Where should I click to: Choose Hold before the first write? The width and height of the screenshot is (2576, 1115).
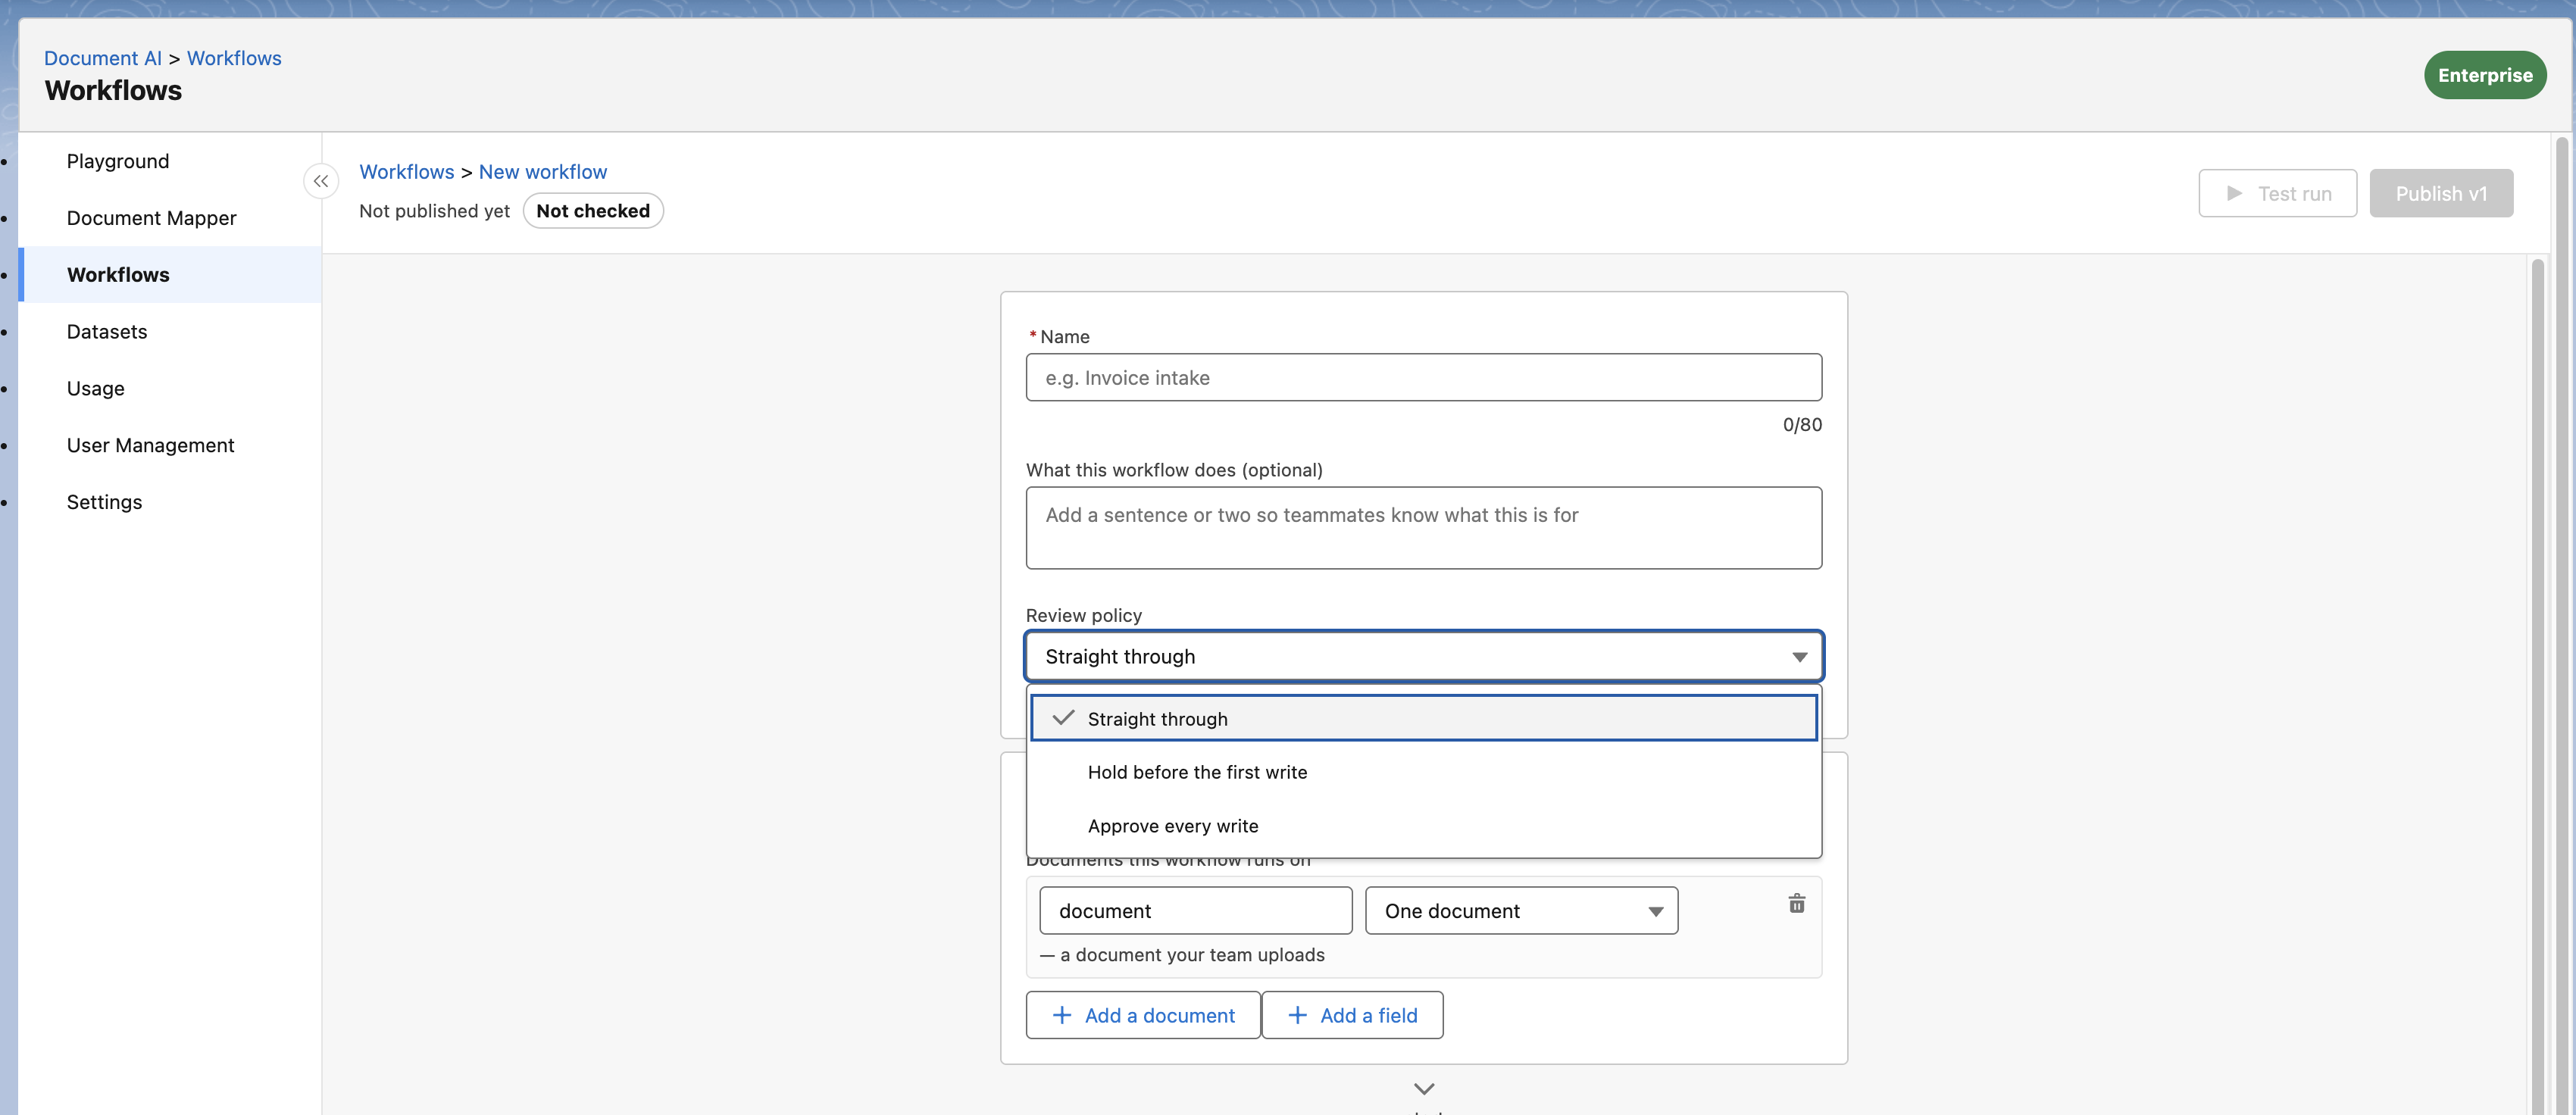1423,772
